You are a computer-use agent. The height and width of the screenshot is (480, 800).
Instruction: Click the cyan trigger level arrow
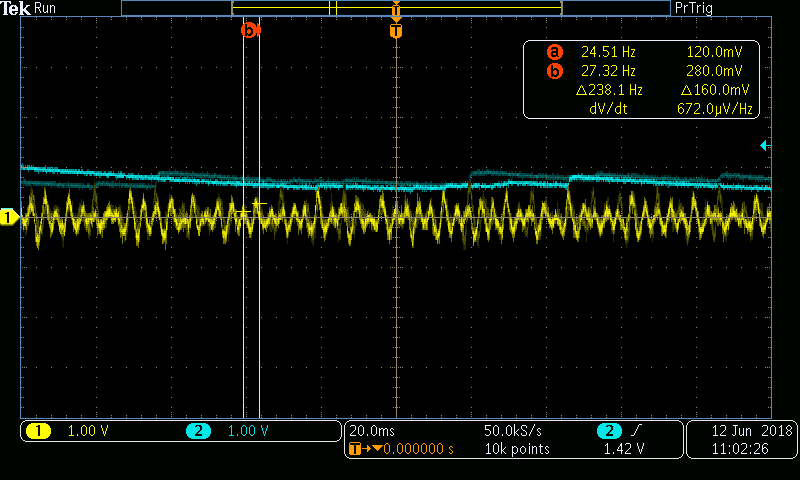(x=765, y=146)
